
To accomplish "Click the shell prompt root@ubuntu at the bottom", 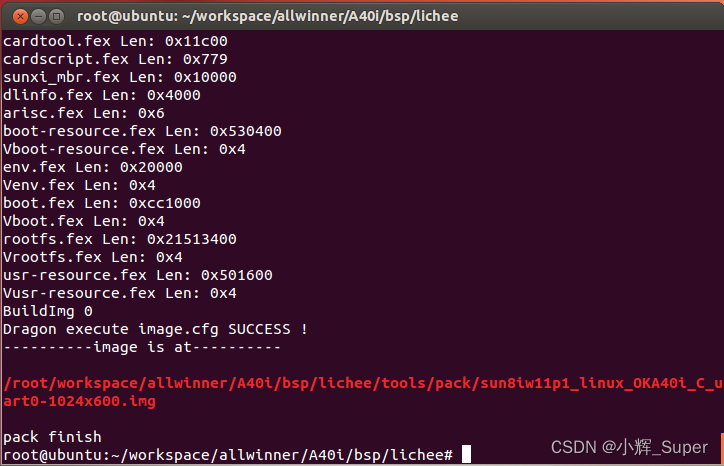I will (x=228, y=455).
